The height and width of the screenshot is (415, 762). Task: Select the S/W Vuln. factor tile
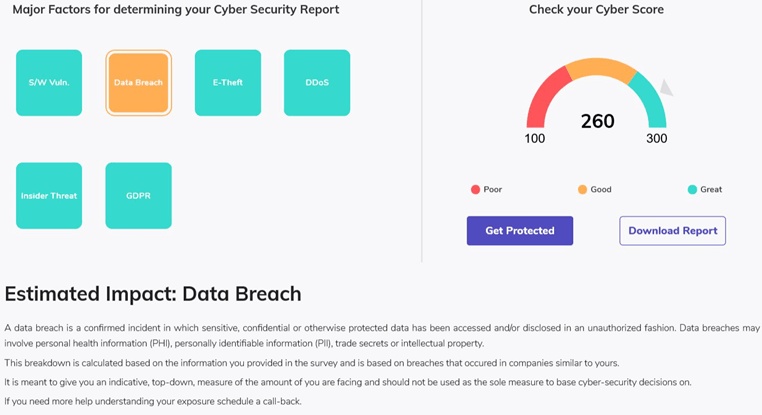49,83
